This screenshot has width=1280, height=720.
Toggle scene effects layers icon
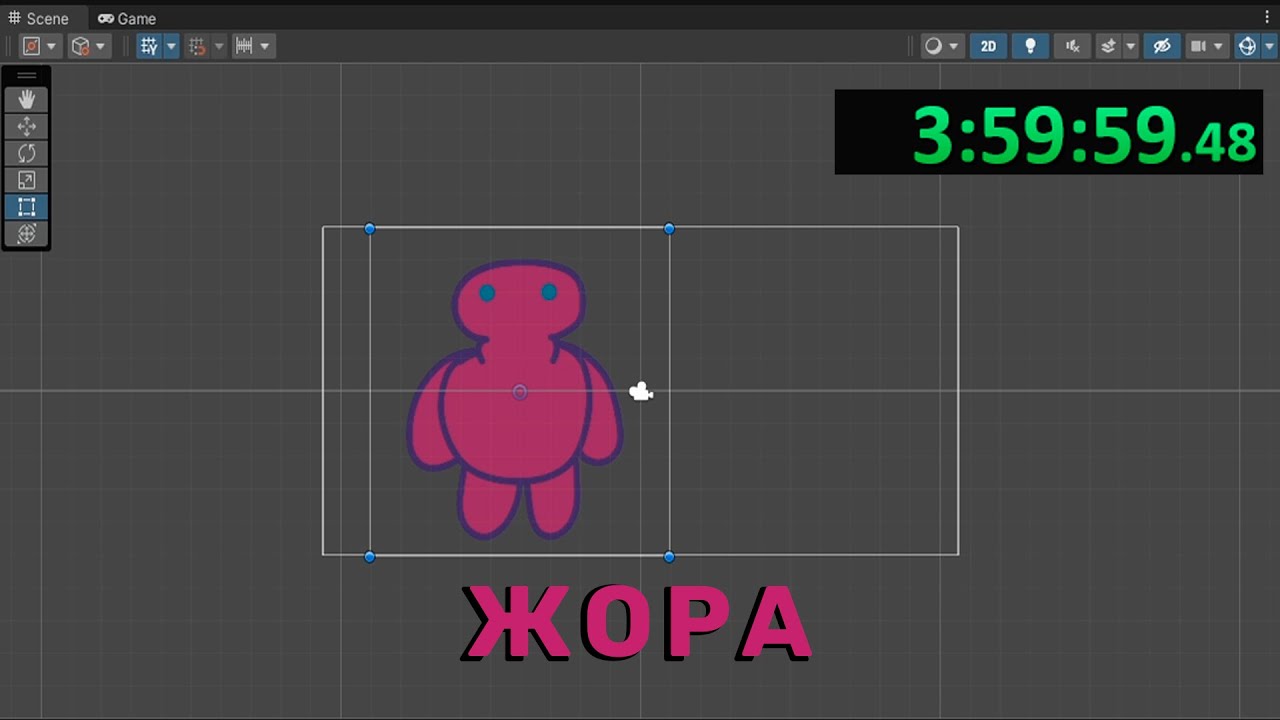1108,46
